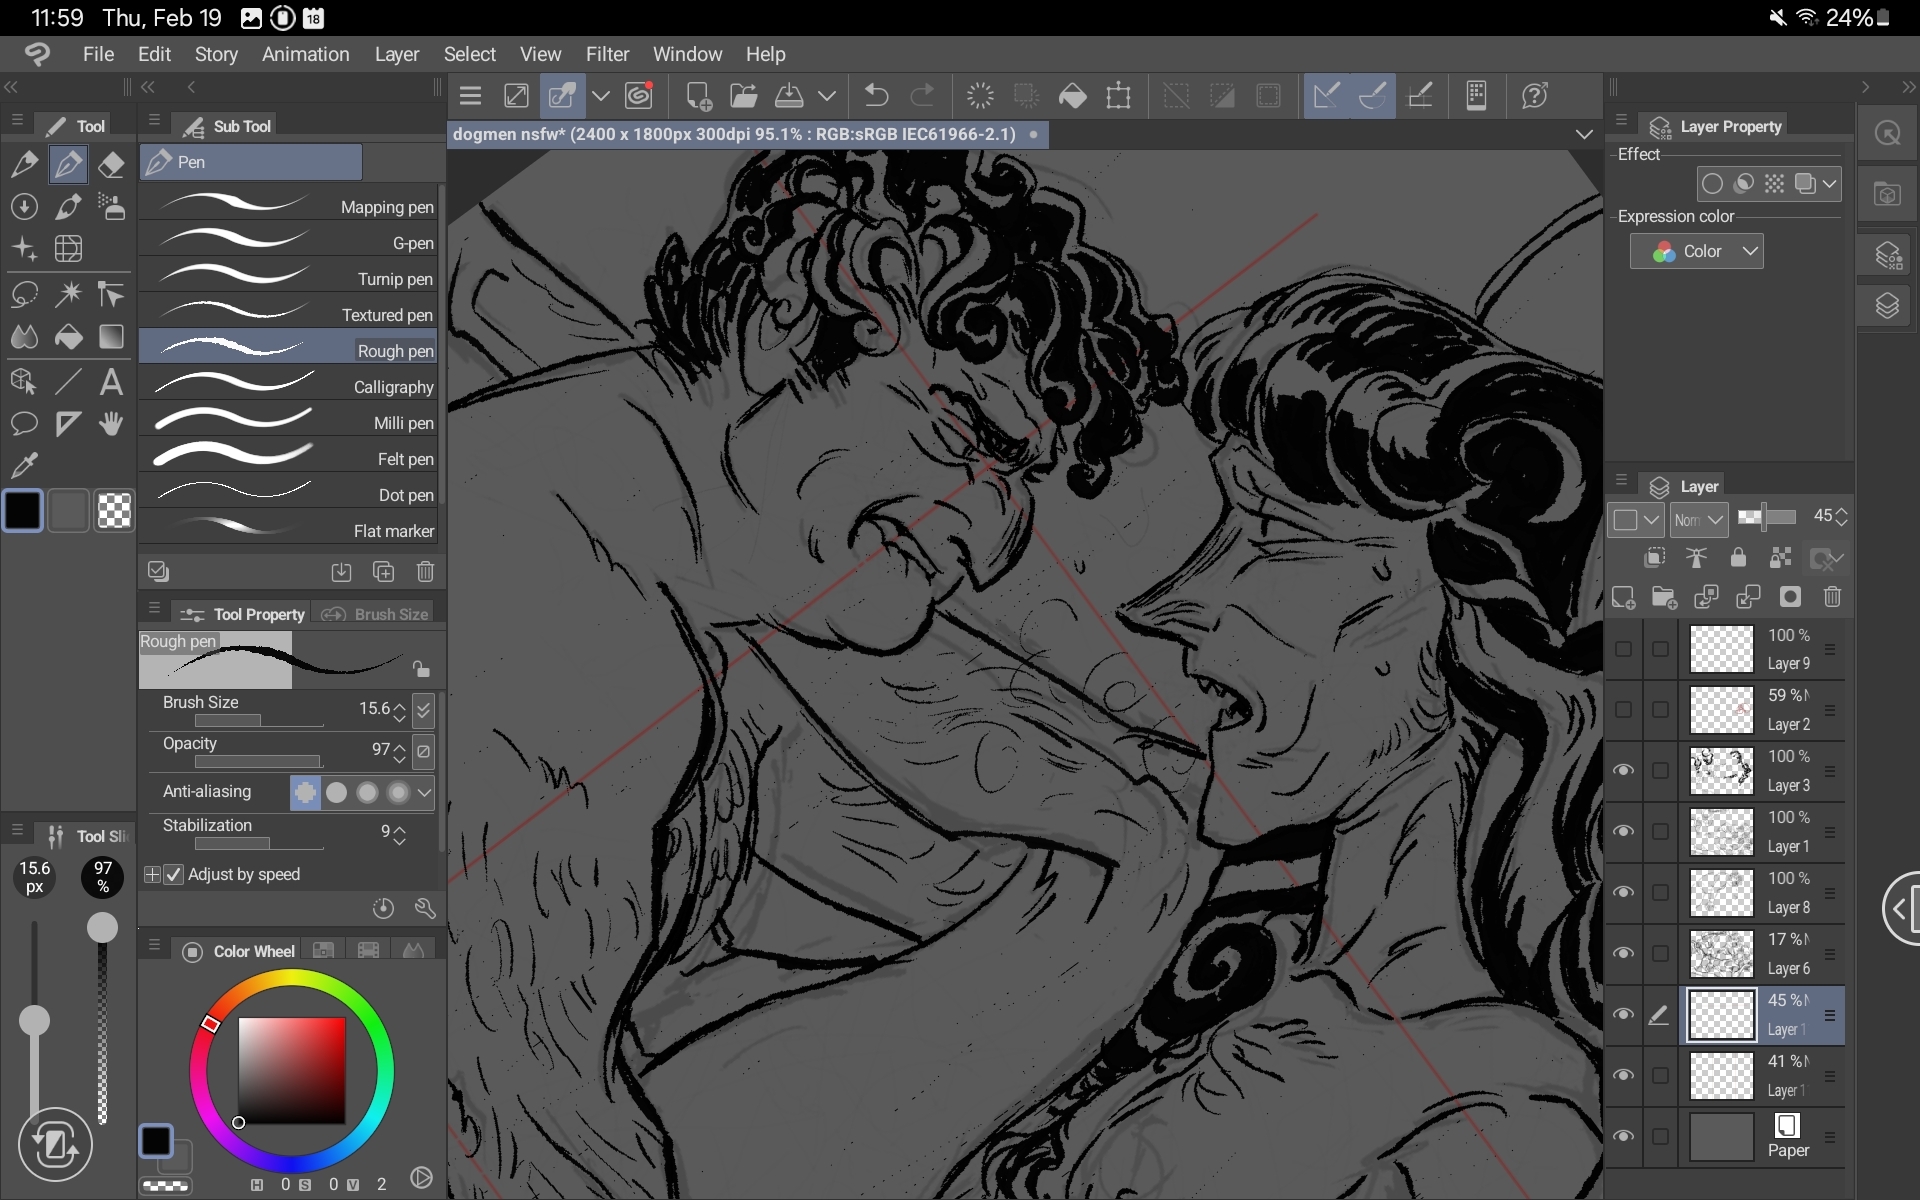Click the Fill bucket icon in the command bar
The height and width of the screenshot is (1200, 1920).
(1072, 96)
